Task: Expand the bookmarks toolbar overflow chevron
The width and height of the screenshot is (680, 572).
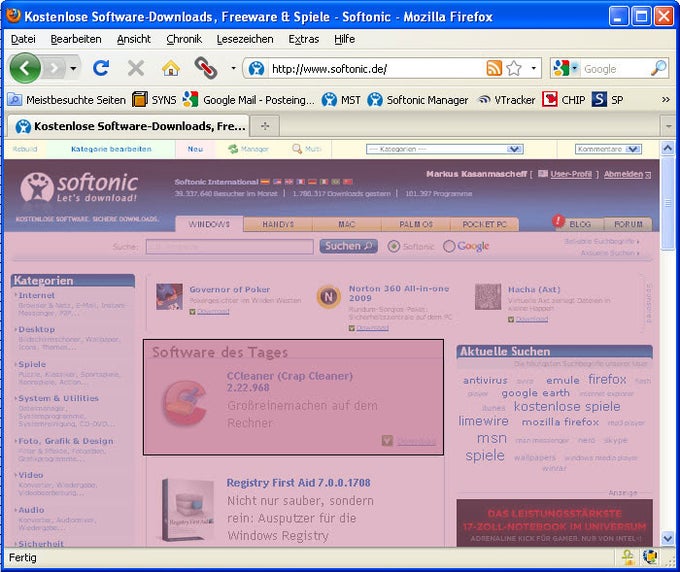Action: click(x=666, y=100)
